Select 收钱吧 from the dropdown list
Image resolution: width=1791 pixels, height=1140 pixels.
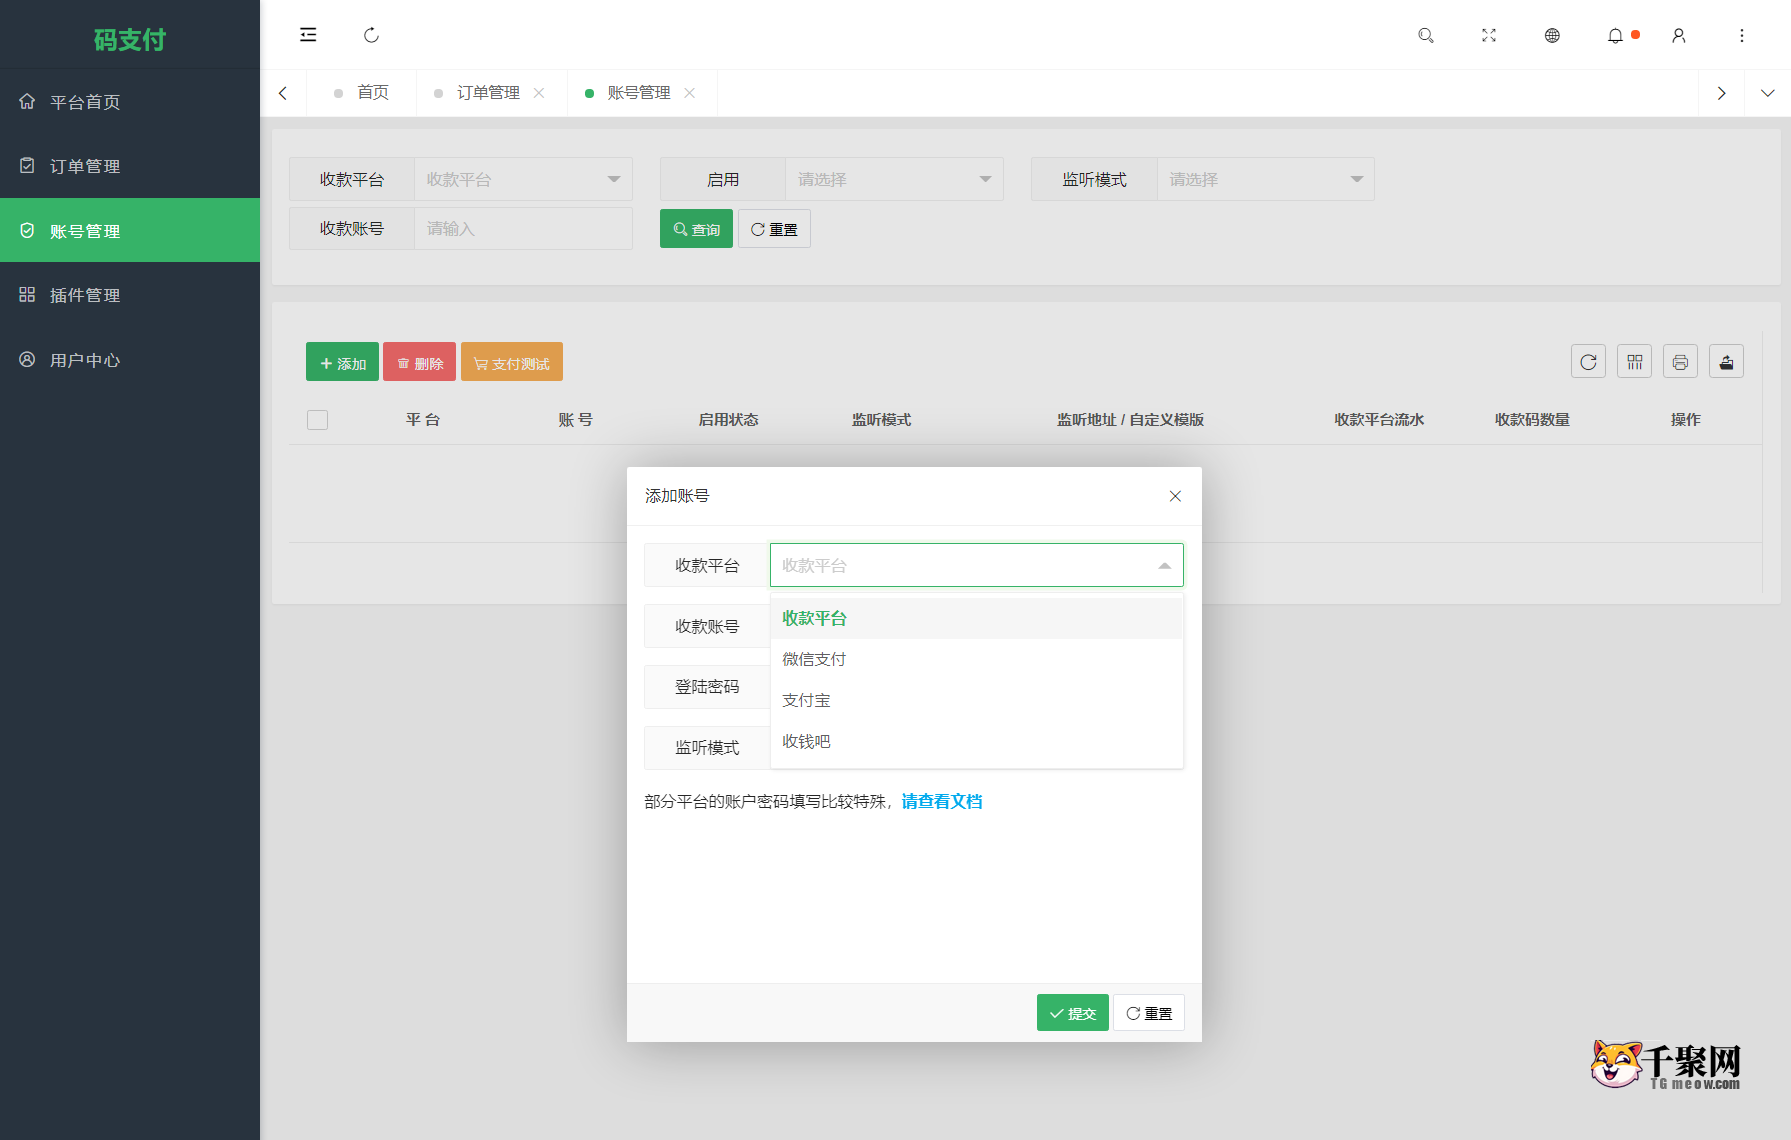tap(976, 741)
